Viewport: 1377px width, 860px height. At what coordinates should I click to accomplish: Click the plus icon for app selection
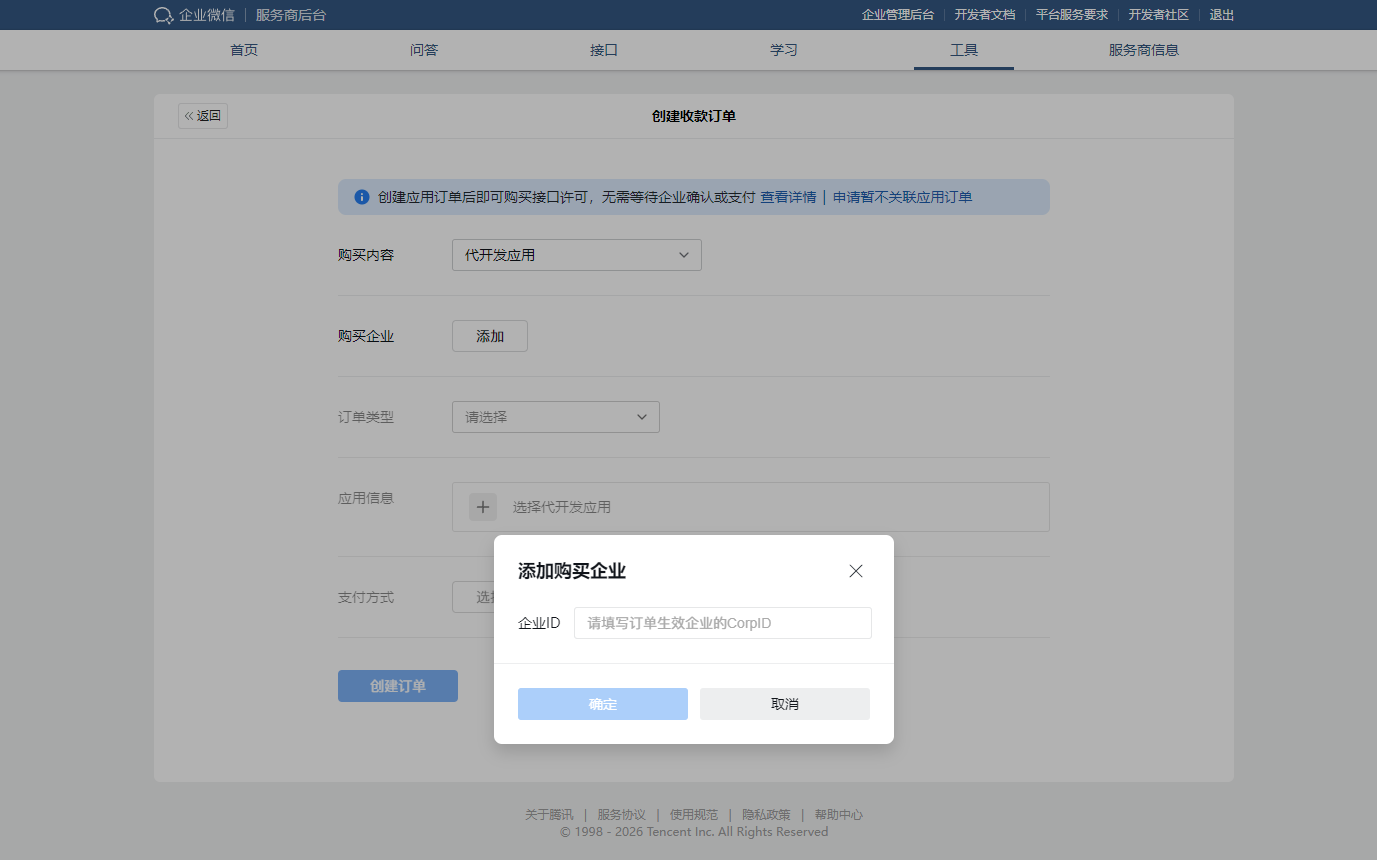click(x=483, y=507)
